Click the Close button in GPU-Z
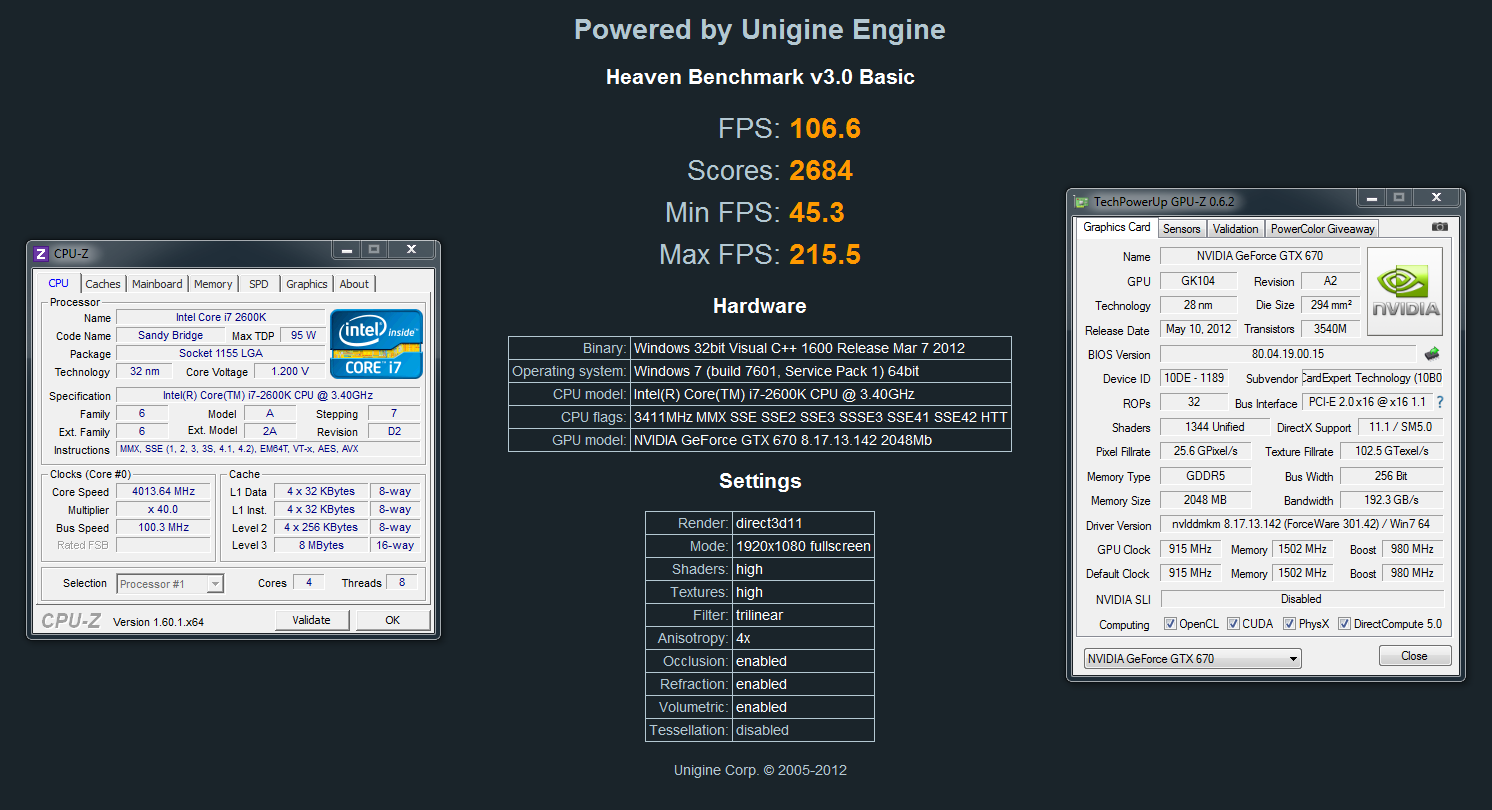Screen dimensions: 1492x810 click(x=1414, y=656)
